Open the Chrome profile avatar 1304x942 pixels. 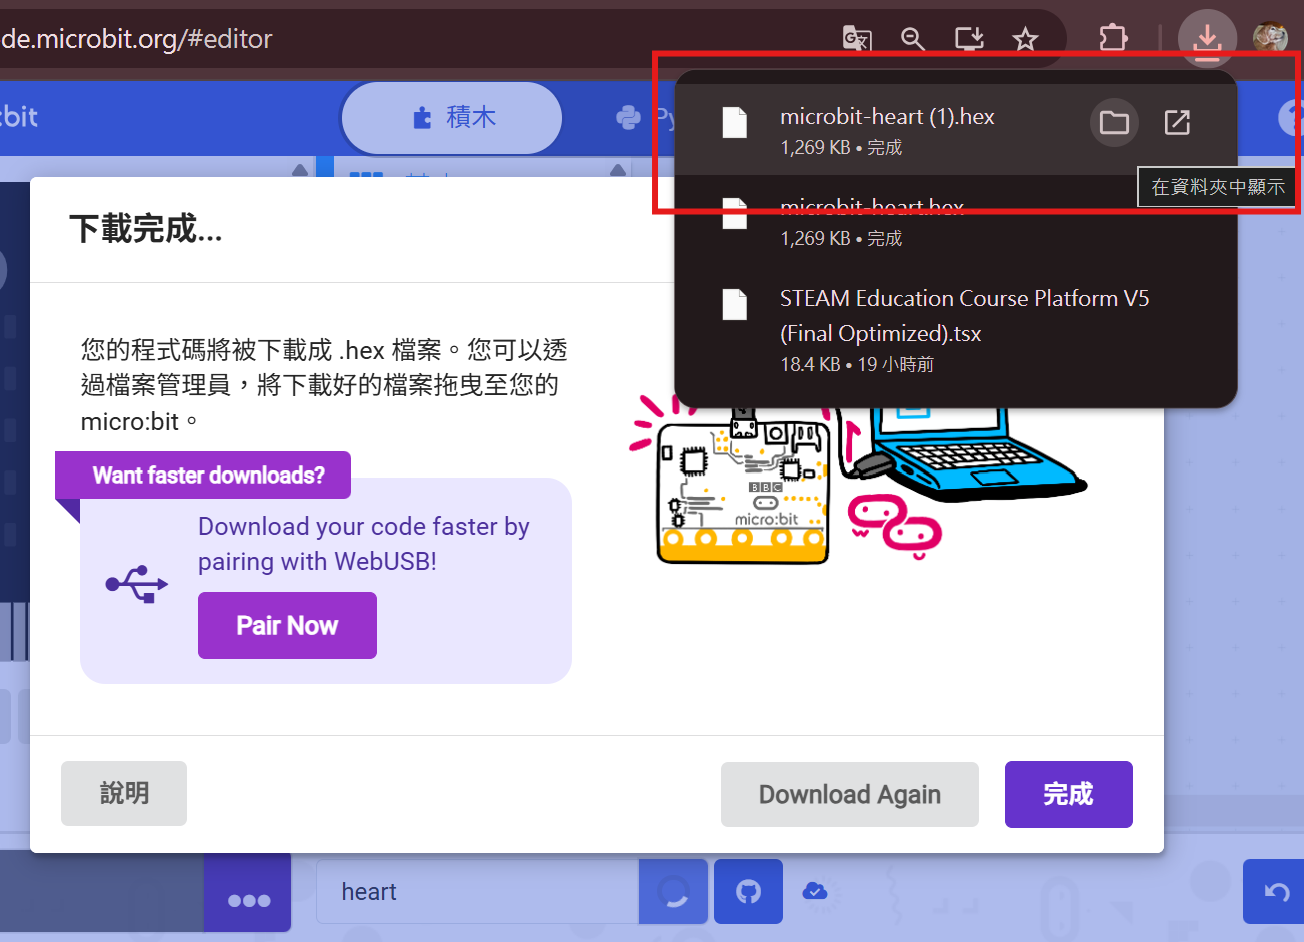[x=1270, y=39]
